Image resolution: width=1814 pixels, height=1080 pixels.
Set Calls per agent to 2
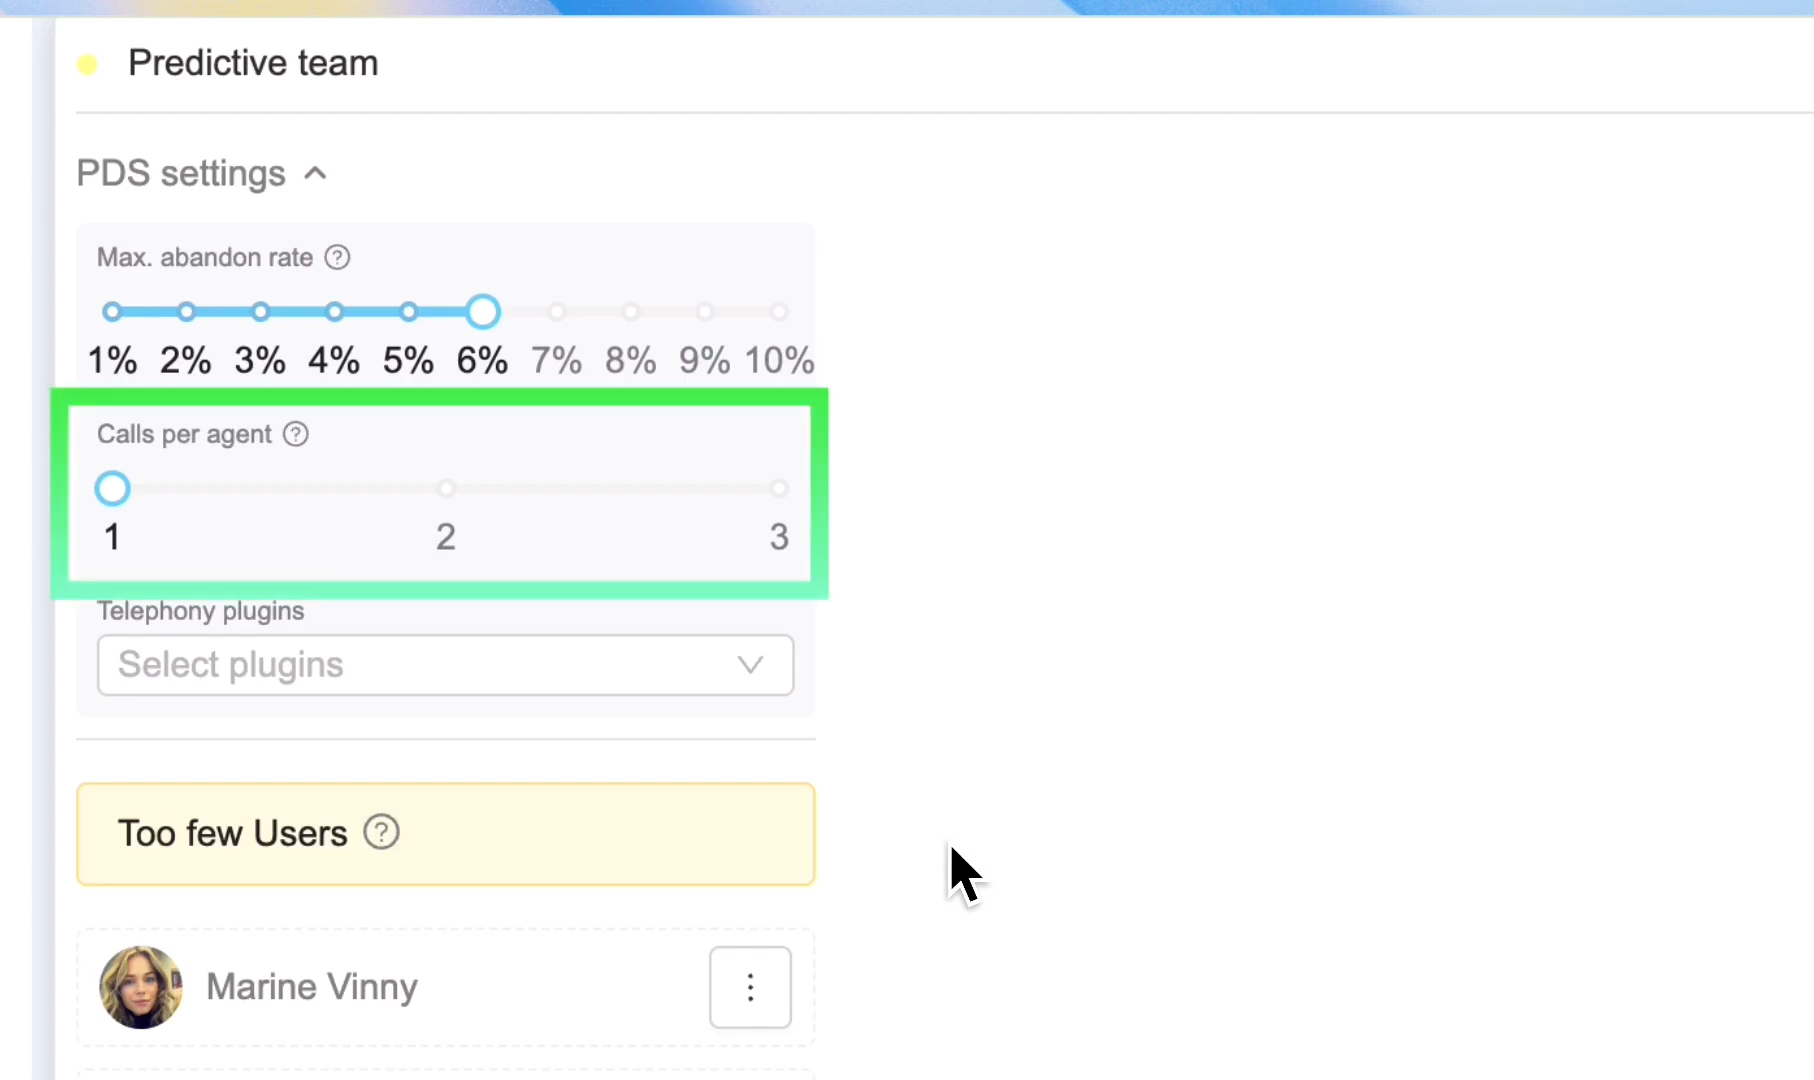point(446,489)
